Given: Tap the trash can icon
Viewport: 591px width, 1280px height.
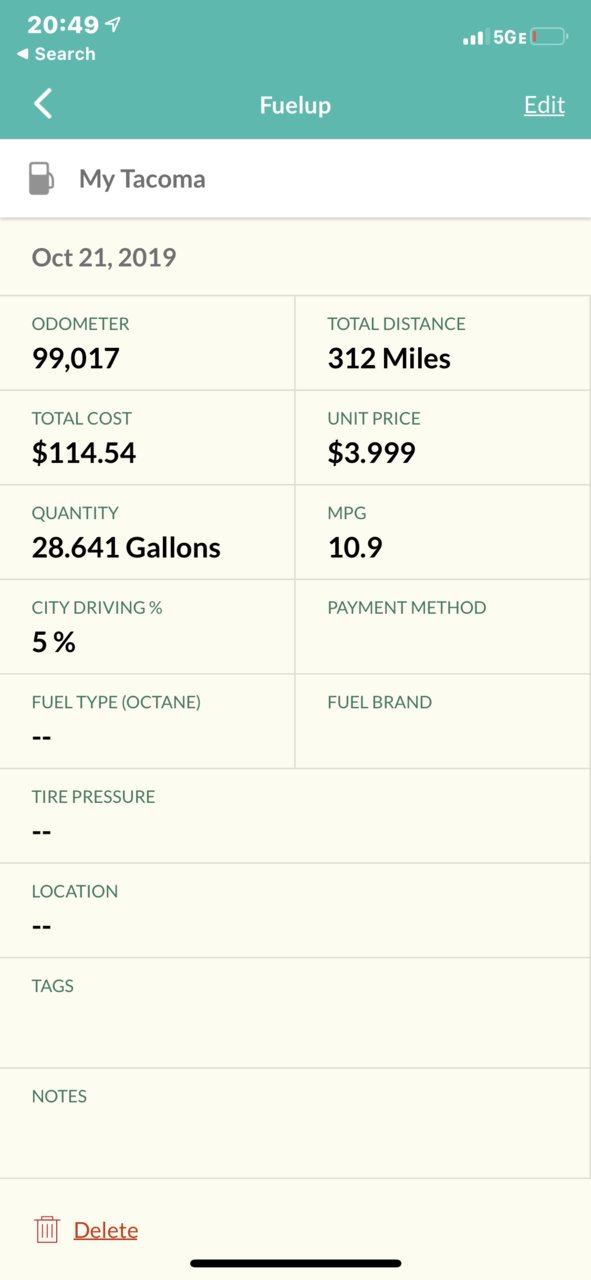Looking at the screenshot, I should point(47,1230).
